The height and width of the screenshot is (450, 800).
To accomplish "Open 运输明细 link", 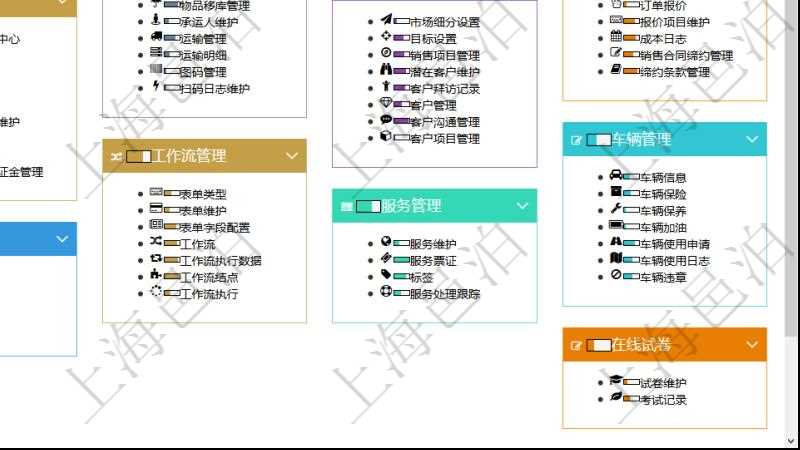I will point(203,55).
